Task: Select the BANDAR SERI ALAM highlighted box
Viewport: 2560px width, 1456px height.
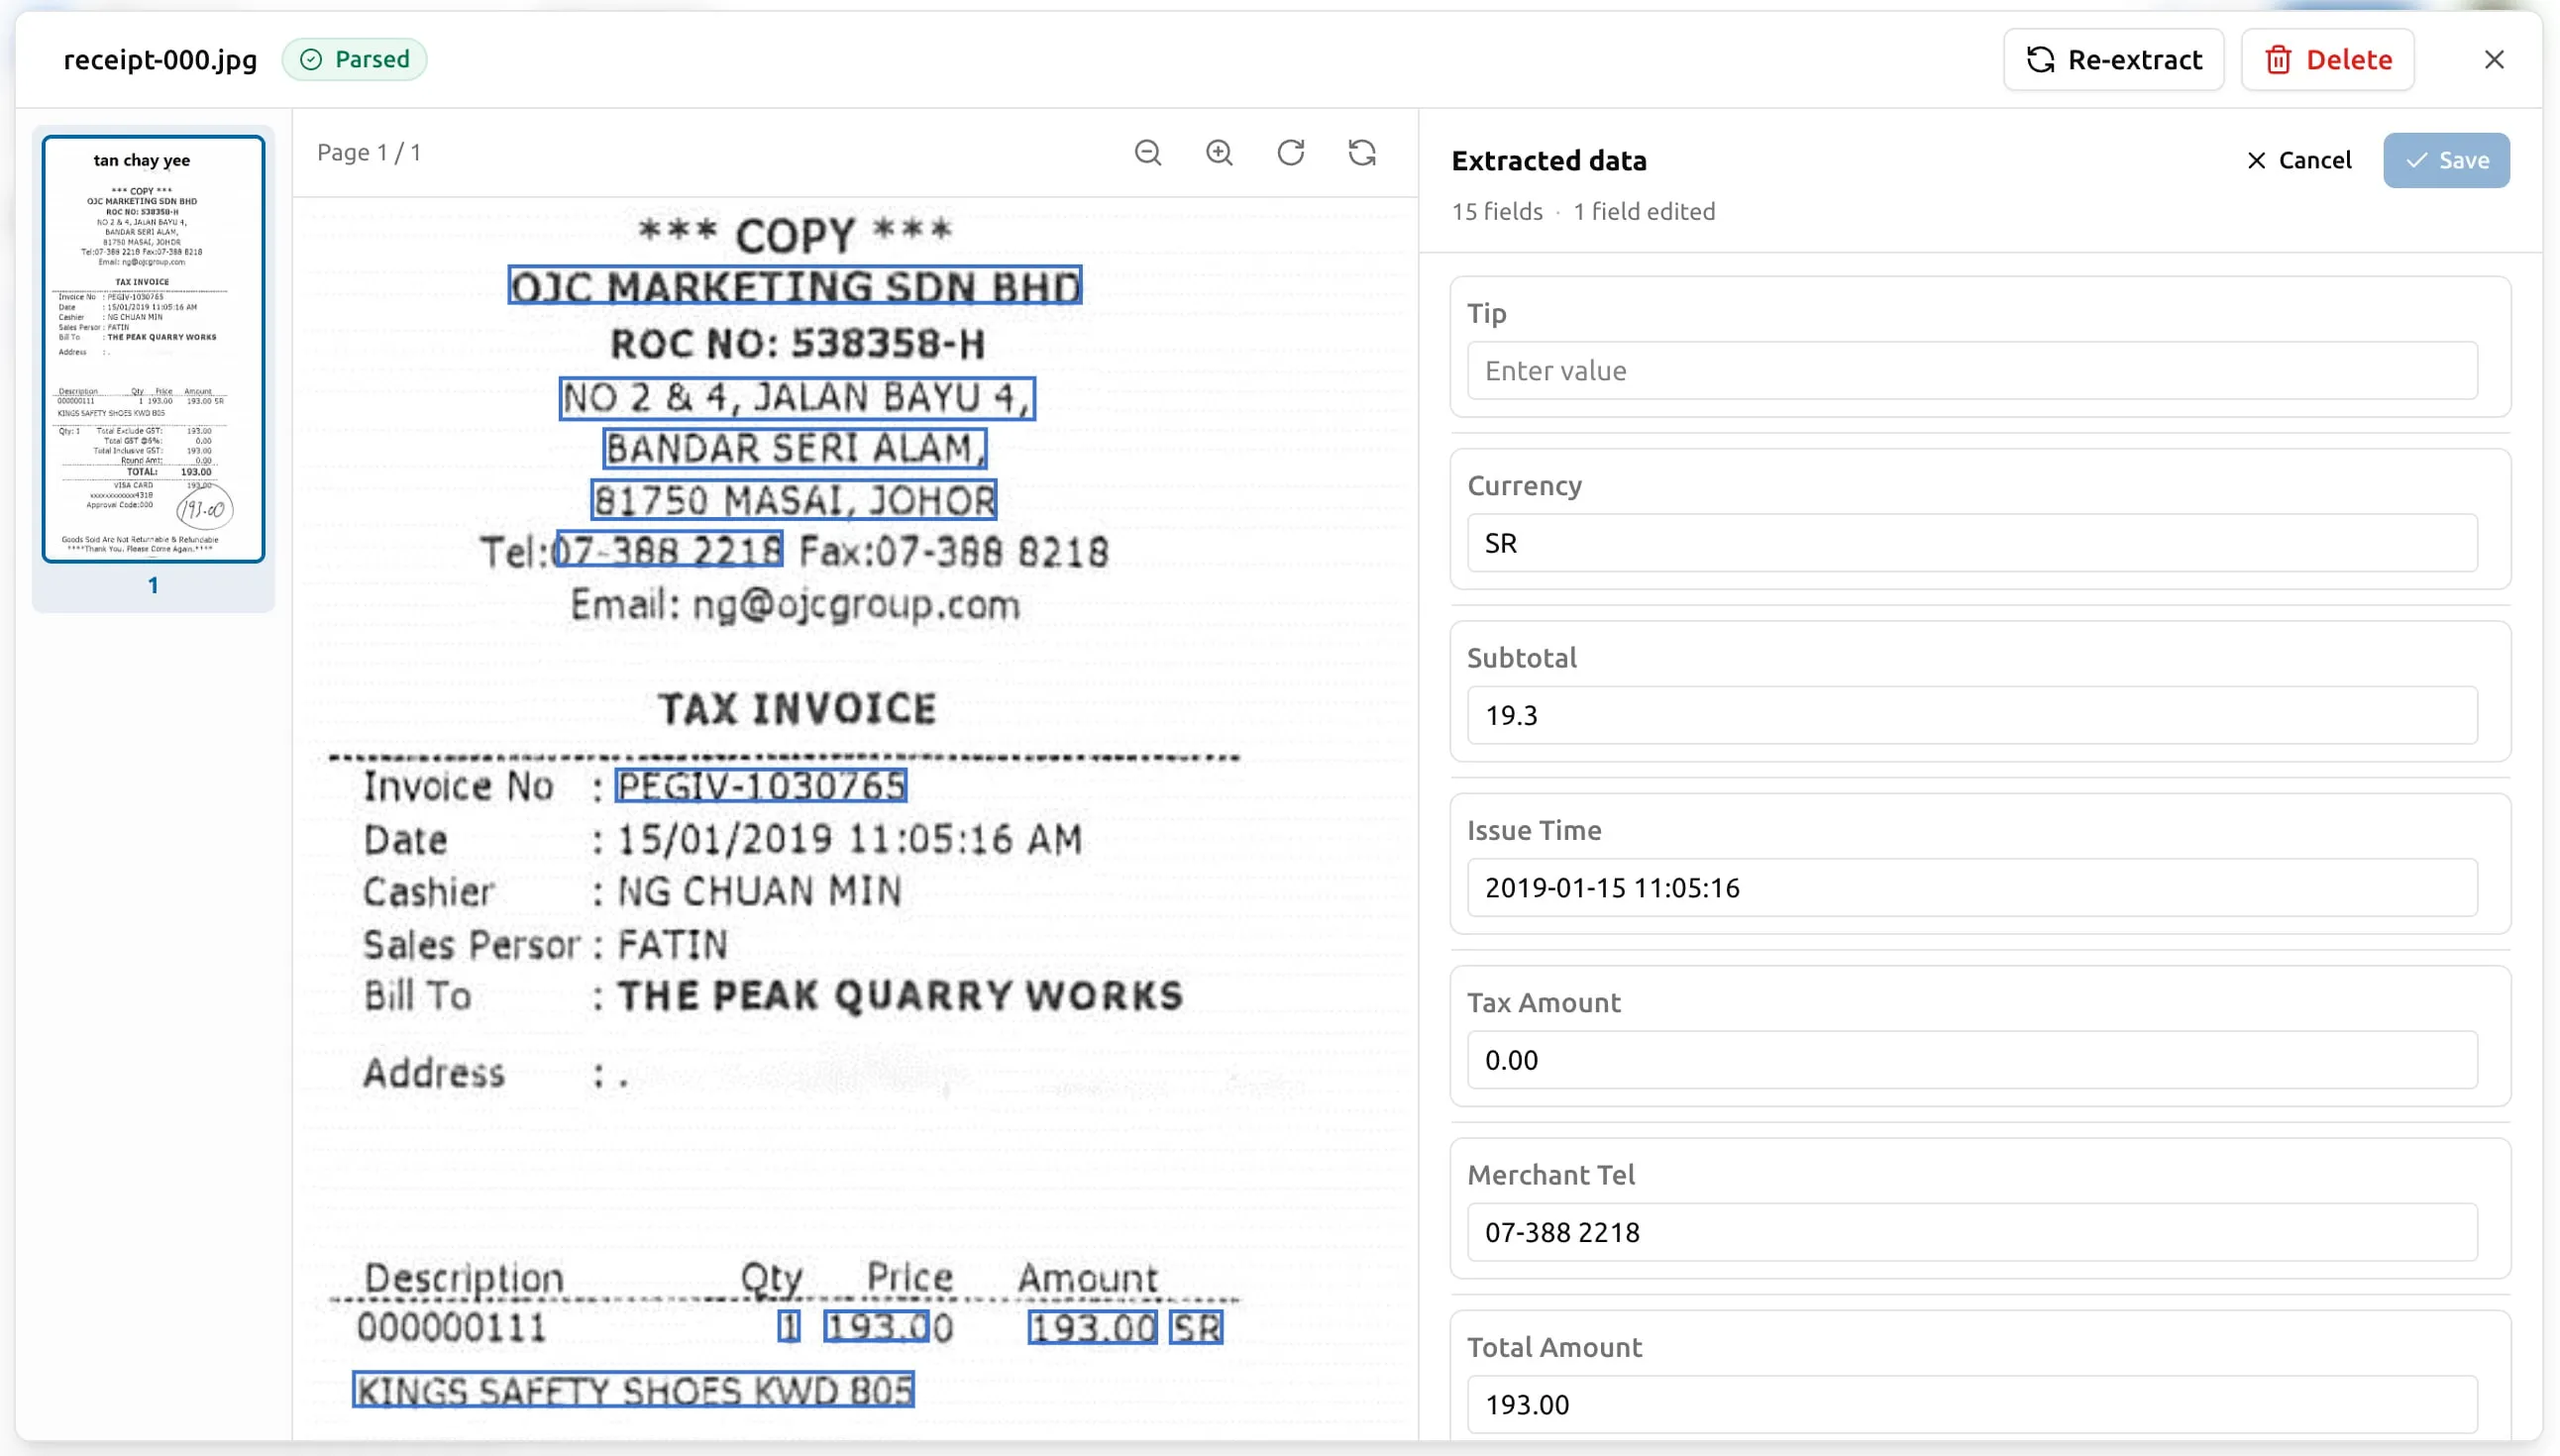Action: (795, 448)
